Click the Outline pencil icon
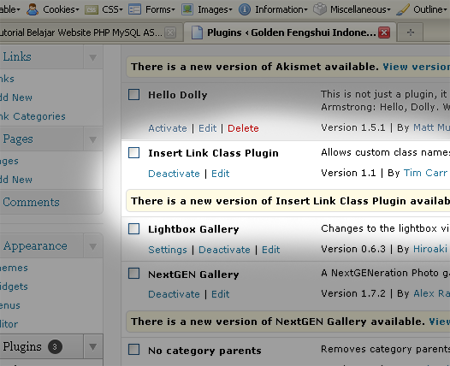 click(x=403, y=10)
